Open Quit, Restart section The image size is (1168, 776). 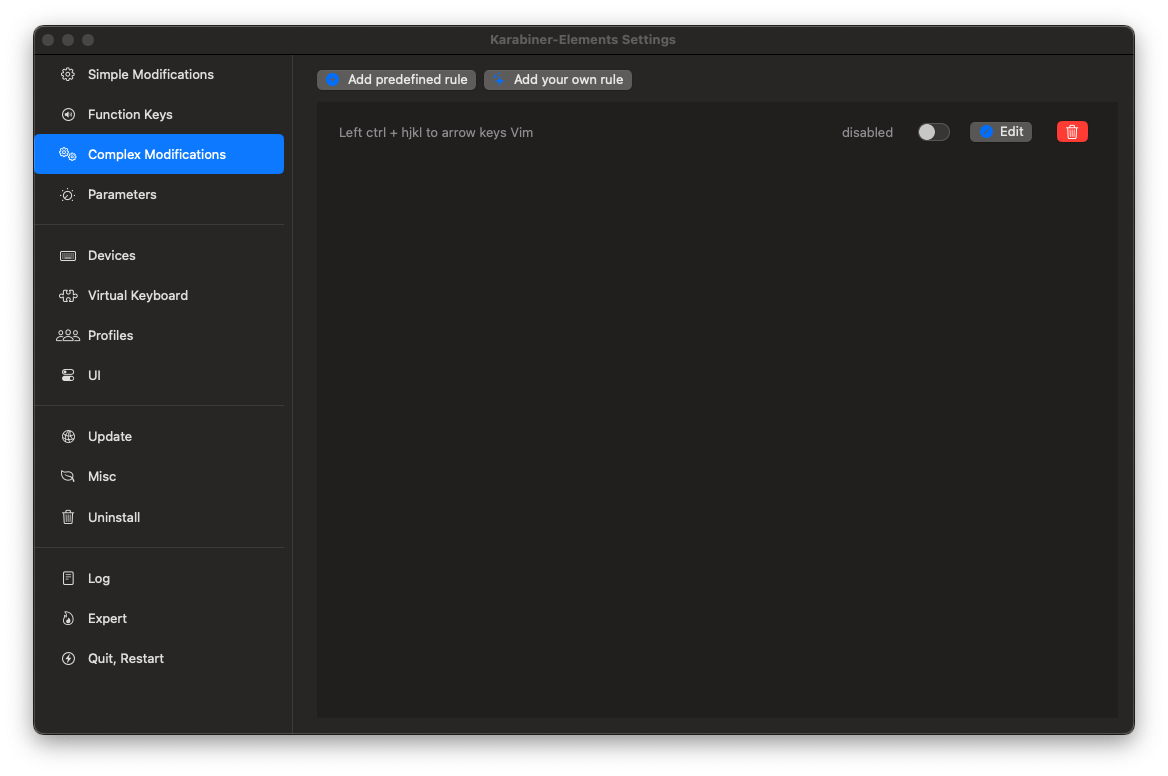[x=159, y=658]
